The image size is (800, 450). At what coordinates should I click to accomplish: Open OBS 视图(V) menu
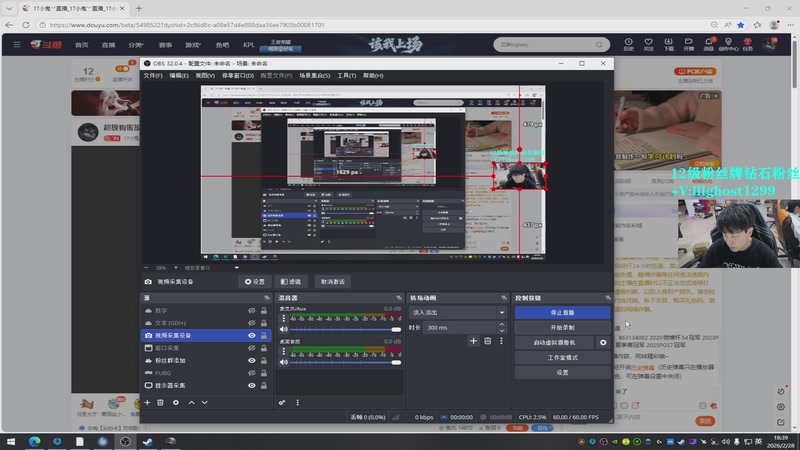tap(205, 76)
